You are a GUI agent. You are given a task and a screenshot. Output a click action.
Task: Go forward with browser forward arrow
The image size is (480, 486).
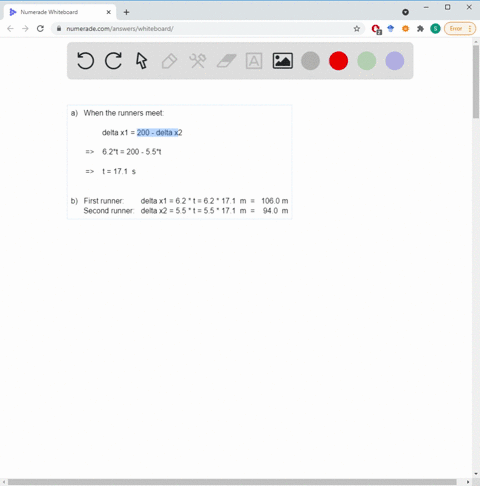pos(25,29)
